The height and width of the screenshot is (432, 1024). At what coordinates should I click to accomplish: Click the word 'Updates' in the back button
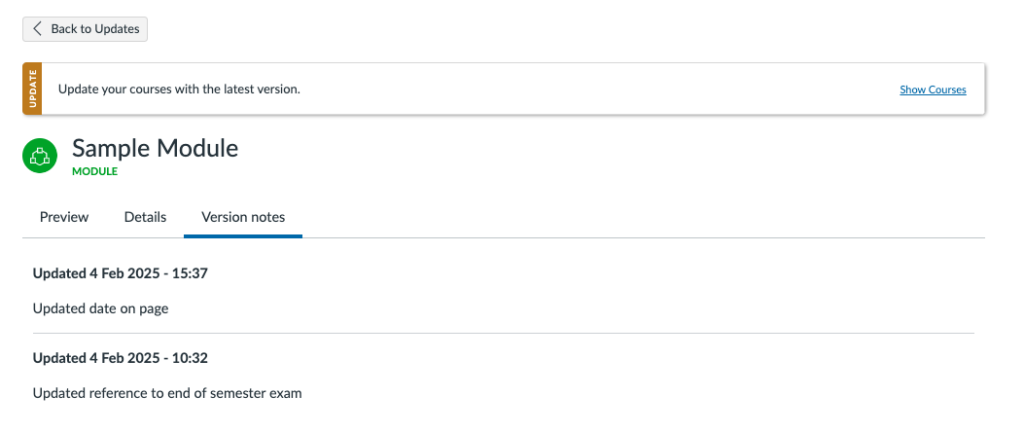[x=117, y=29]
